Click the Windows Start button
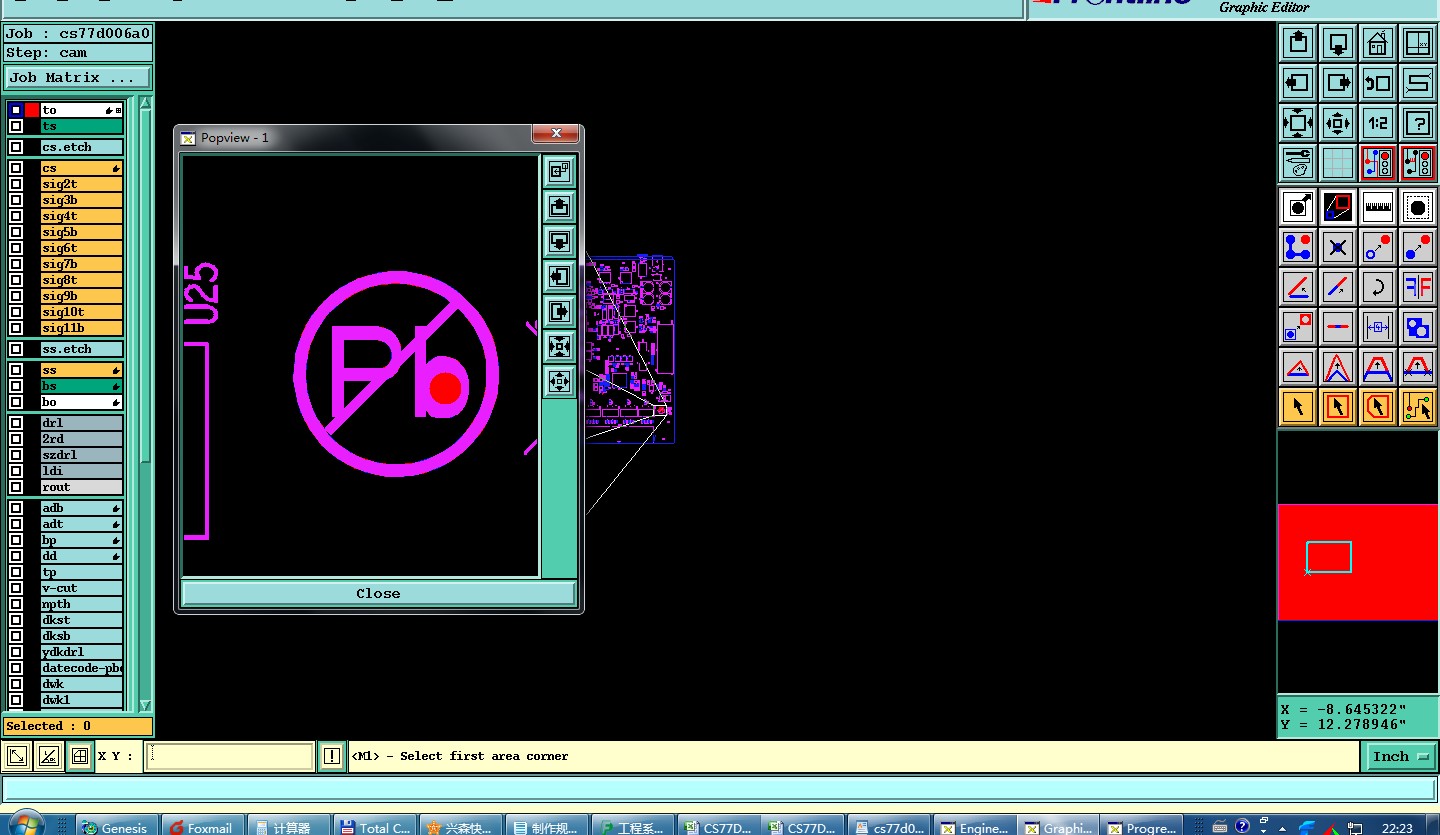This screenshot has height=835, width=1440. [x=27, y=824]
